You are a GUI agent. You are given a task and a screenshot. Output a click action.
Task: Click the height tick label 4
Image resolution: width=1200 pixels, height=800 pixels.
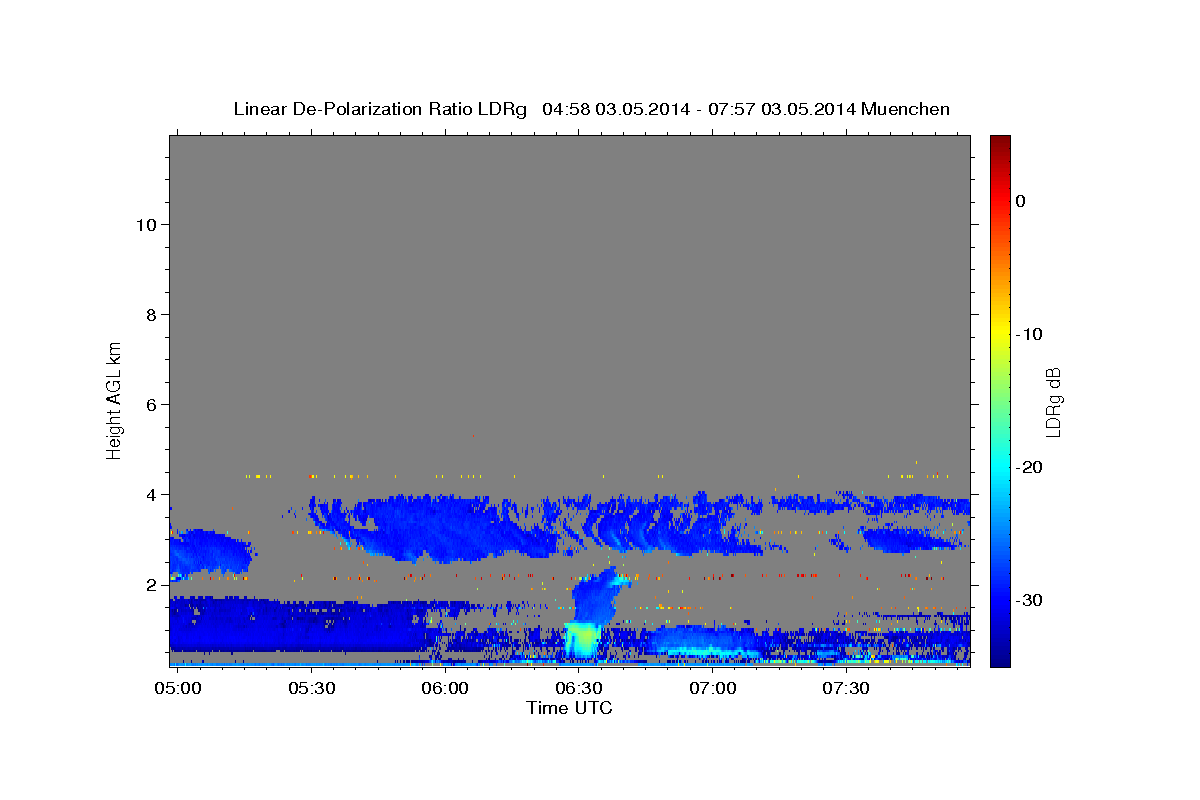point(152,495)
